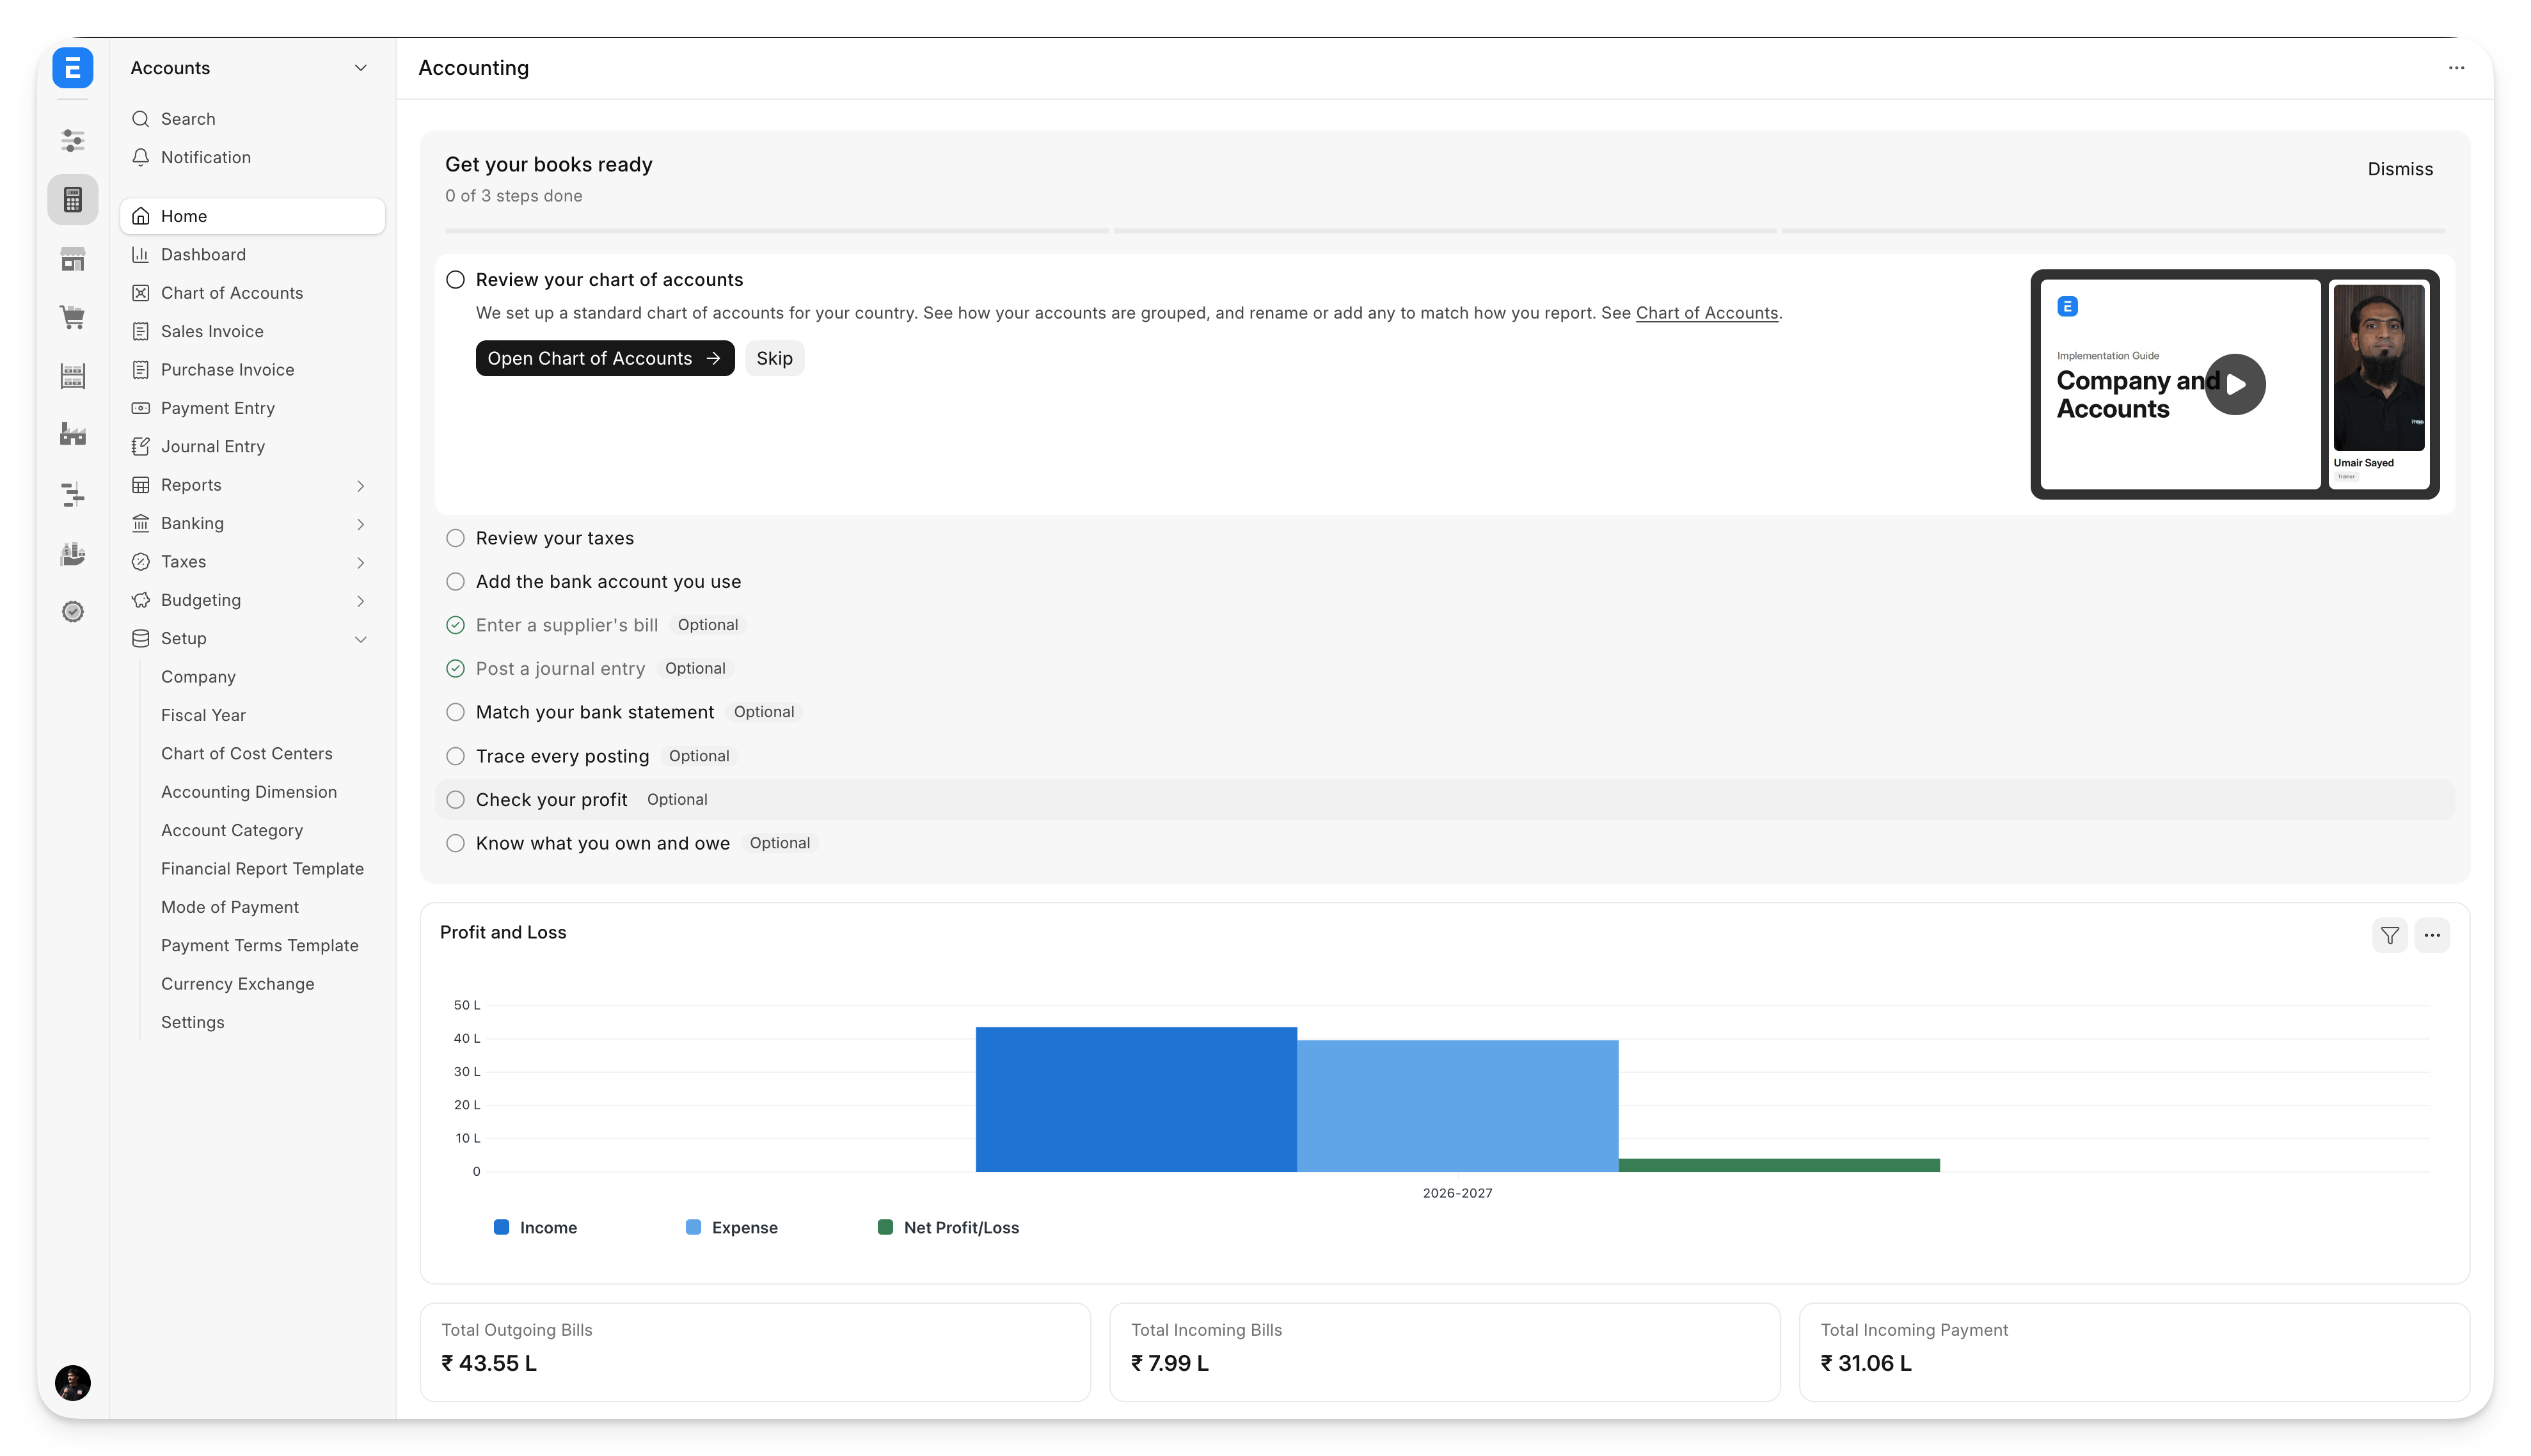Click the Open Chart of Accounts button

pyautogui.click(x=604, y=358)
